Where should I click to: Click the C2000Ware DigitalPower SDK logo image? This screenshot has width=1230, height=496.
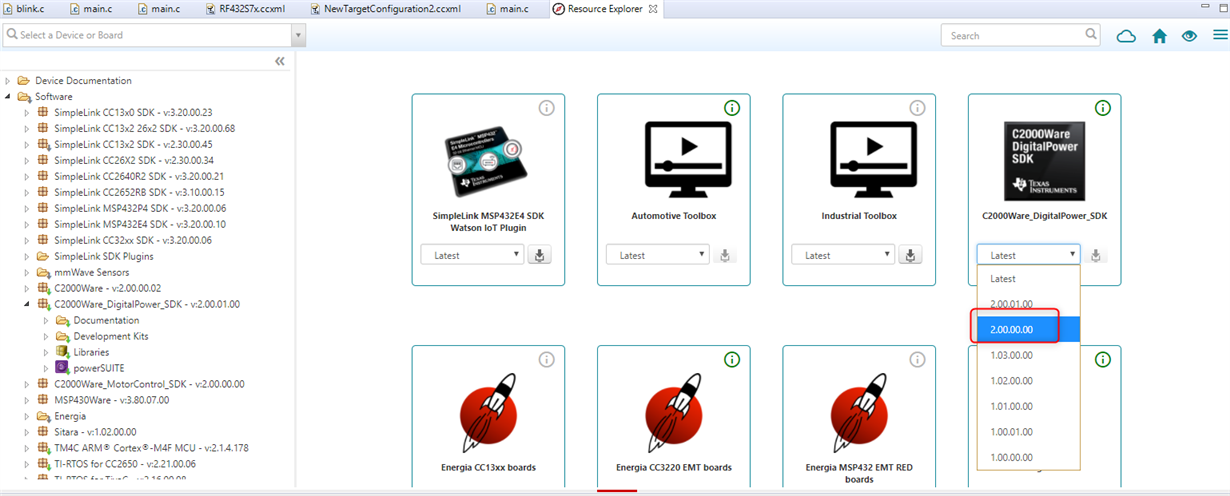(1044, 161)
